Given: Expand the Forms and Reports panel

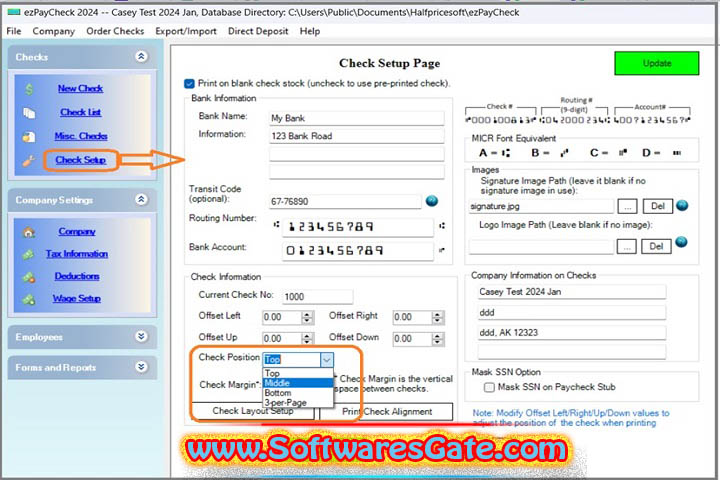Looking at the screenshot, I should [141, 367].
